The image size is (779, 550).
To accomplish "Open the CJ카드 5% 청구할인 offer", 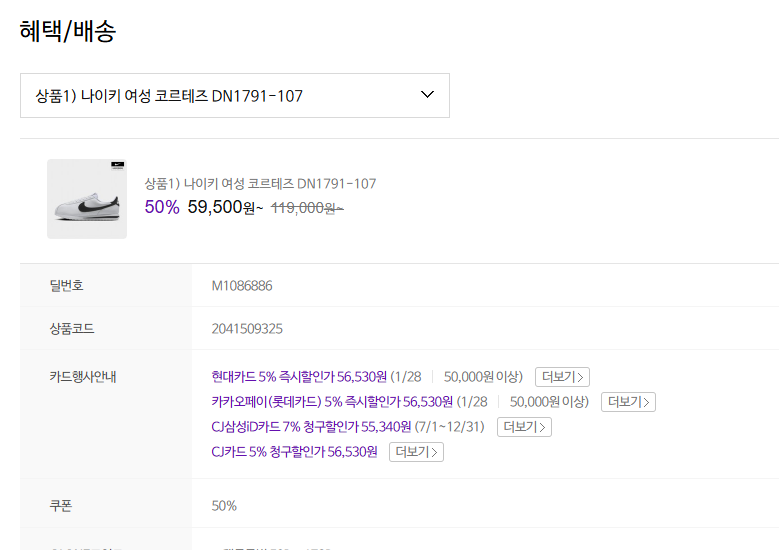I will click(294, 452).
